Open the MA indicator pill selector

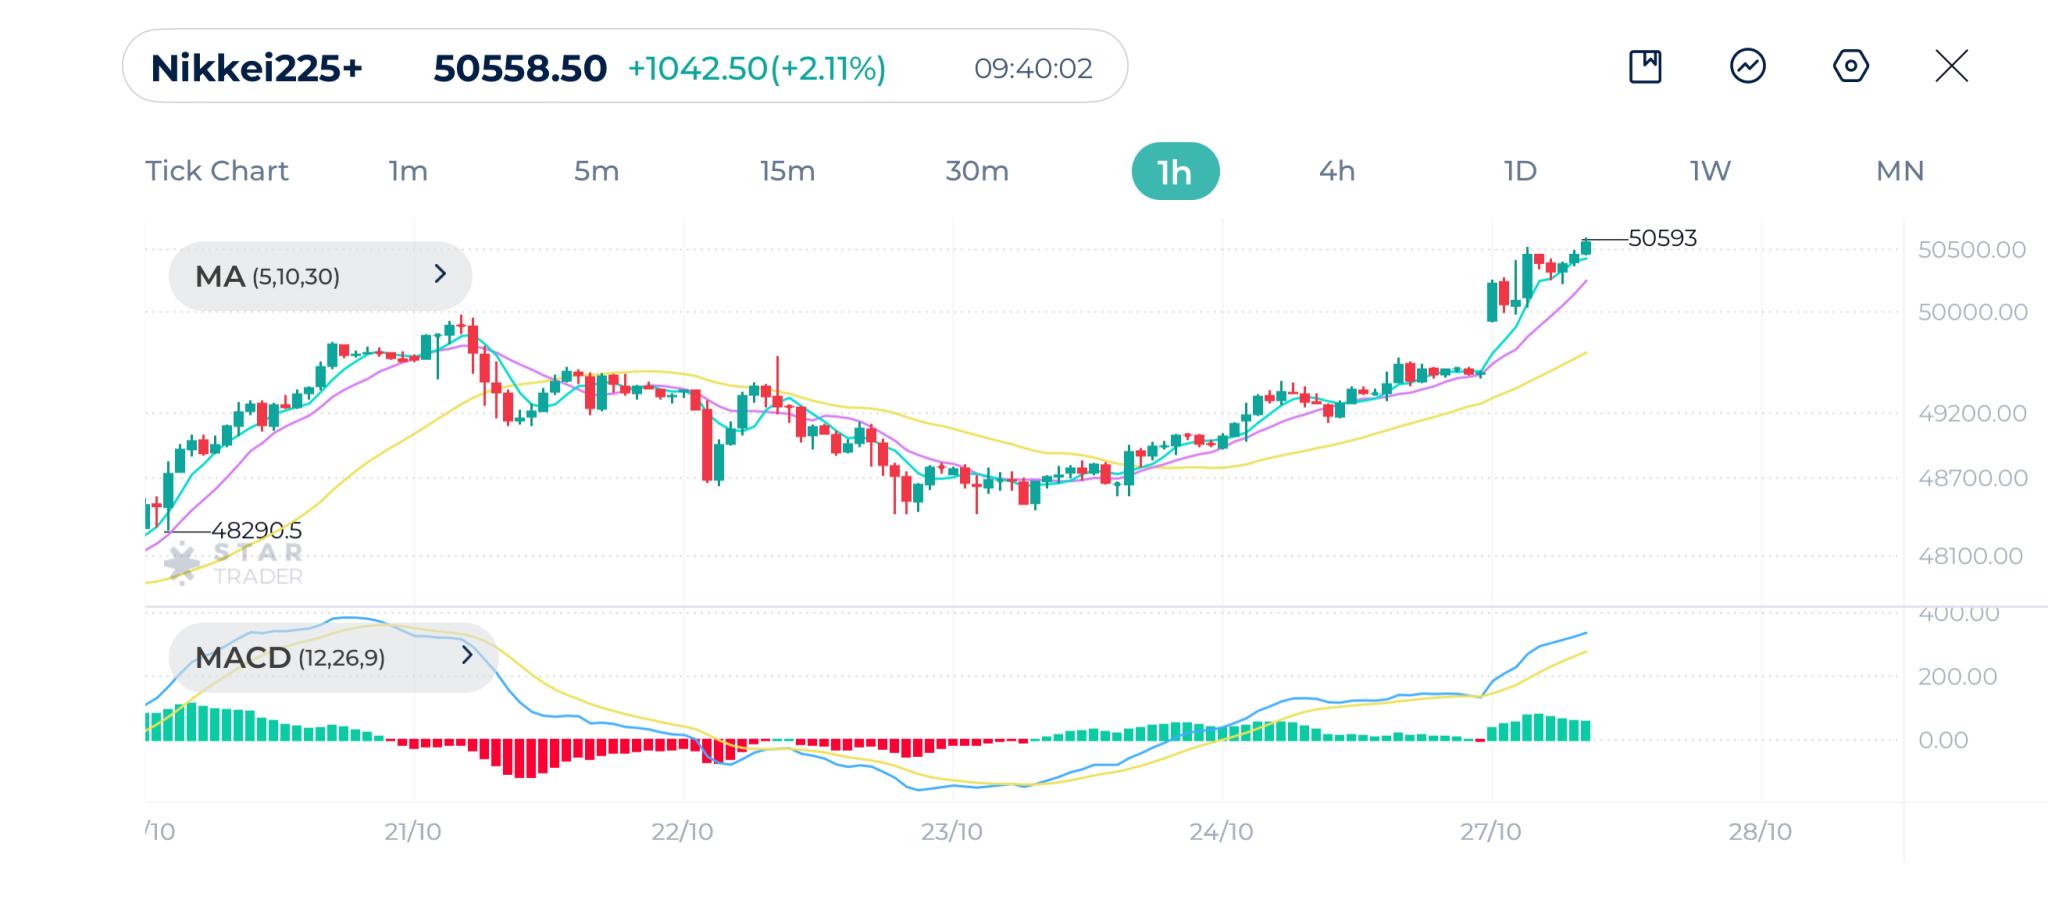(x=268, y=276)
